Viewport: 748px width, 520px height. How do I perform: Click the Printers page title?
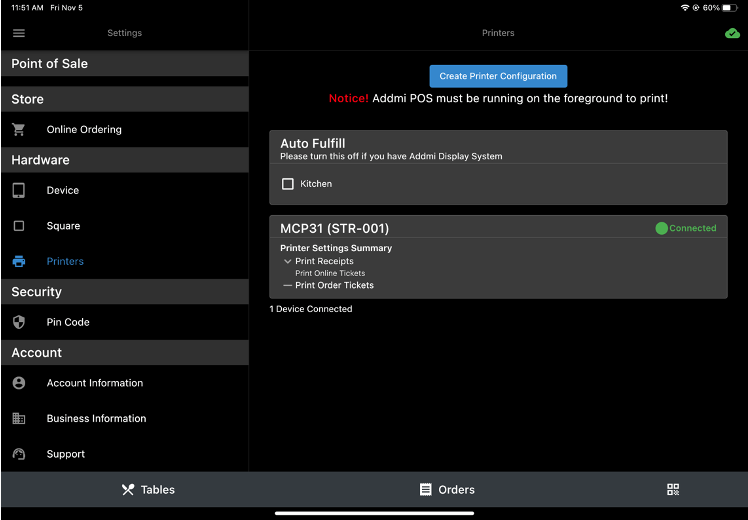(x=498, y=33)
